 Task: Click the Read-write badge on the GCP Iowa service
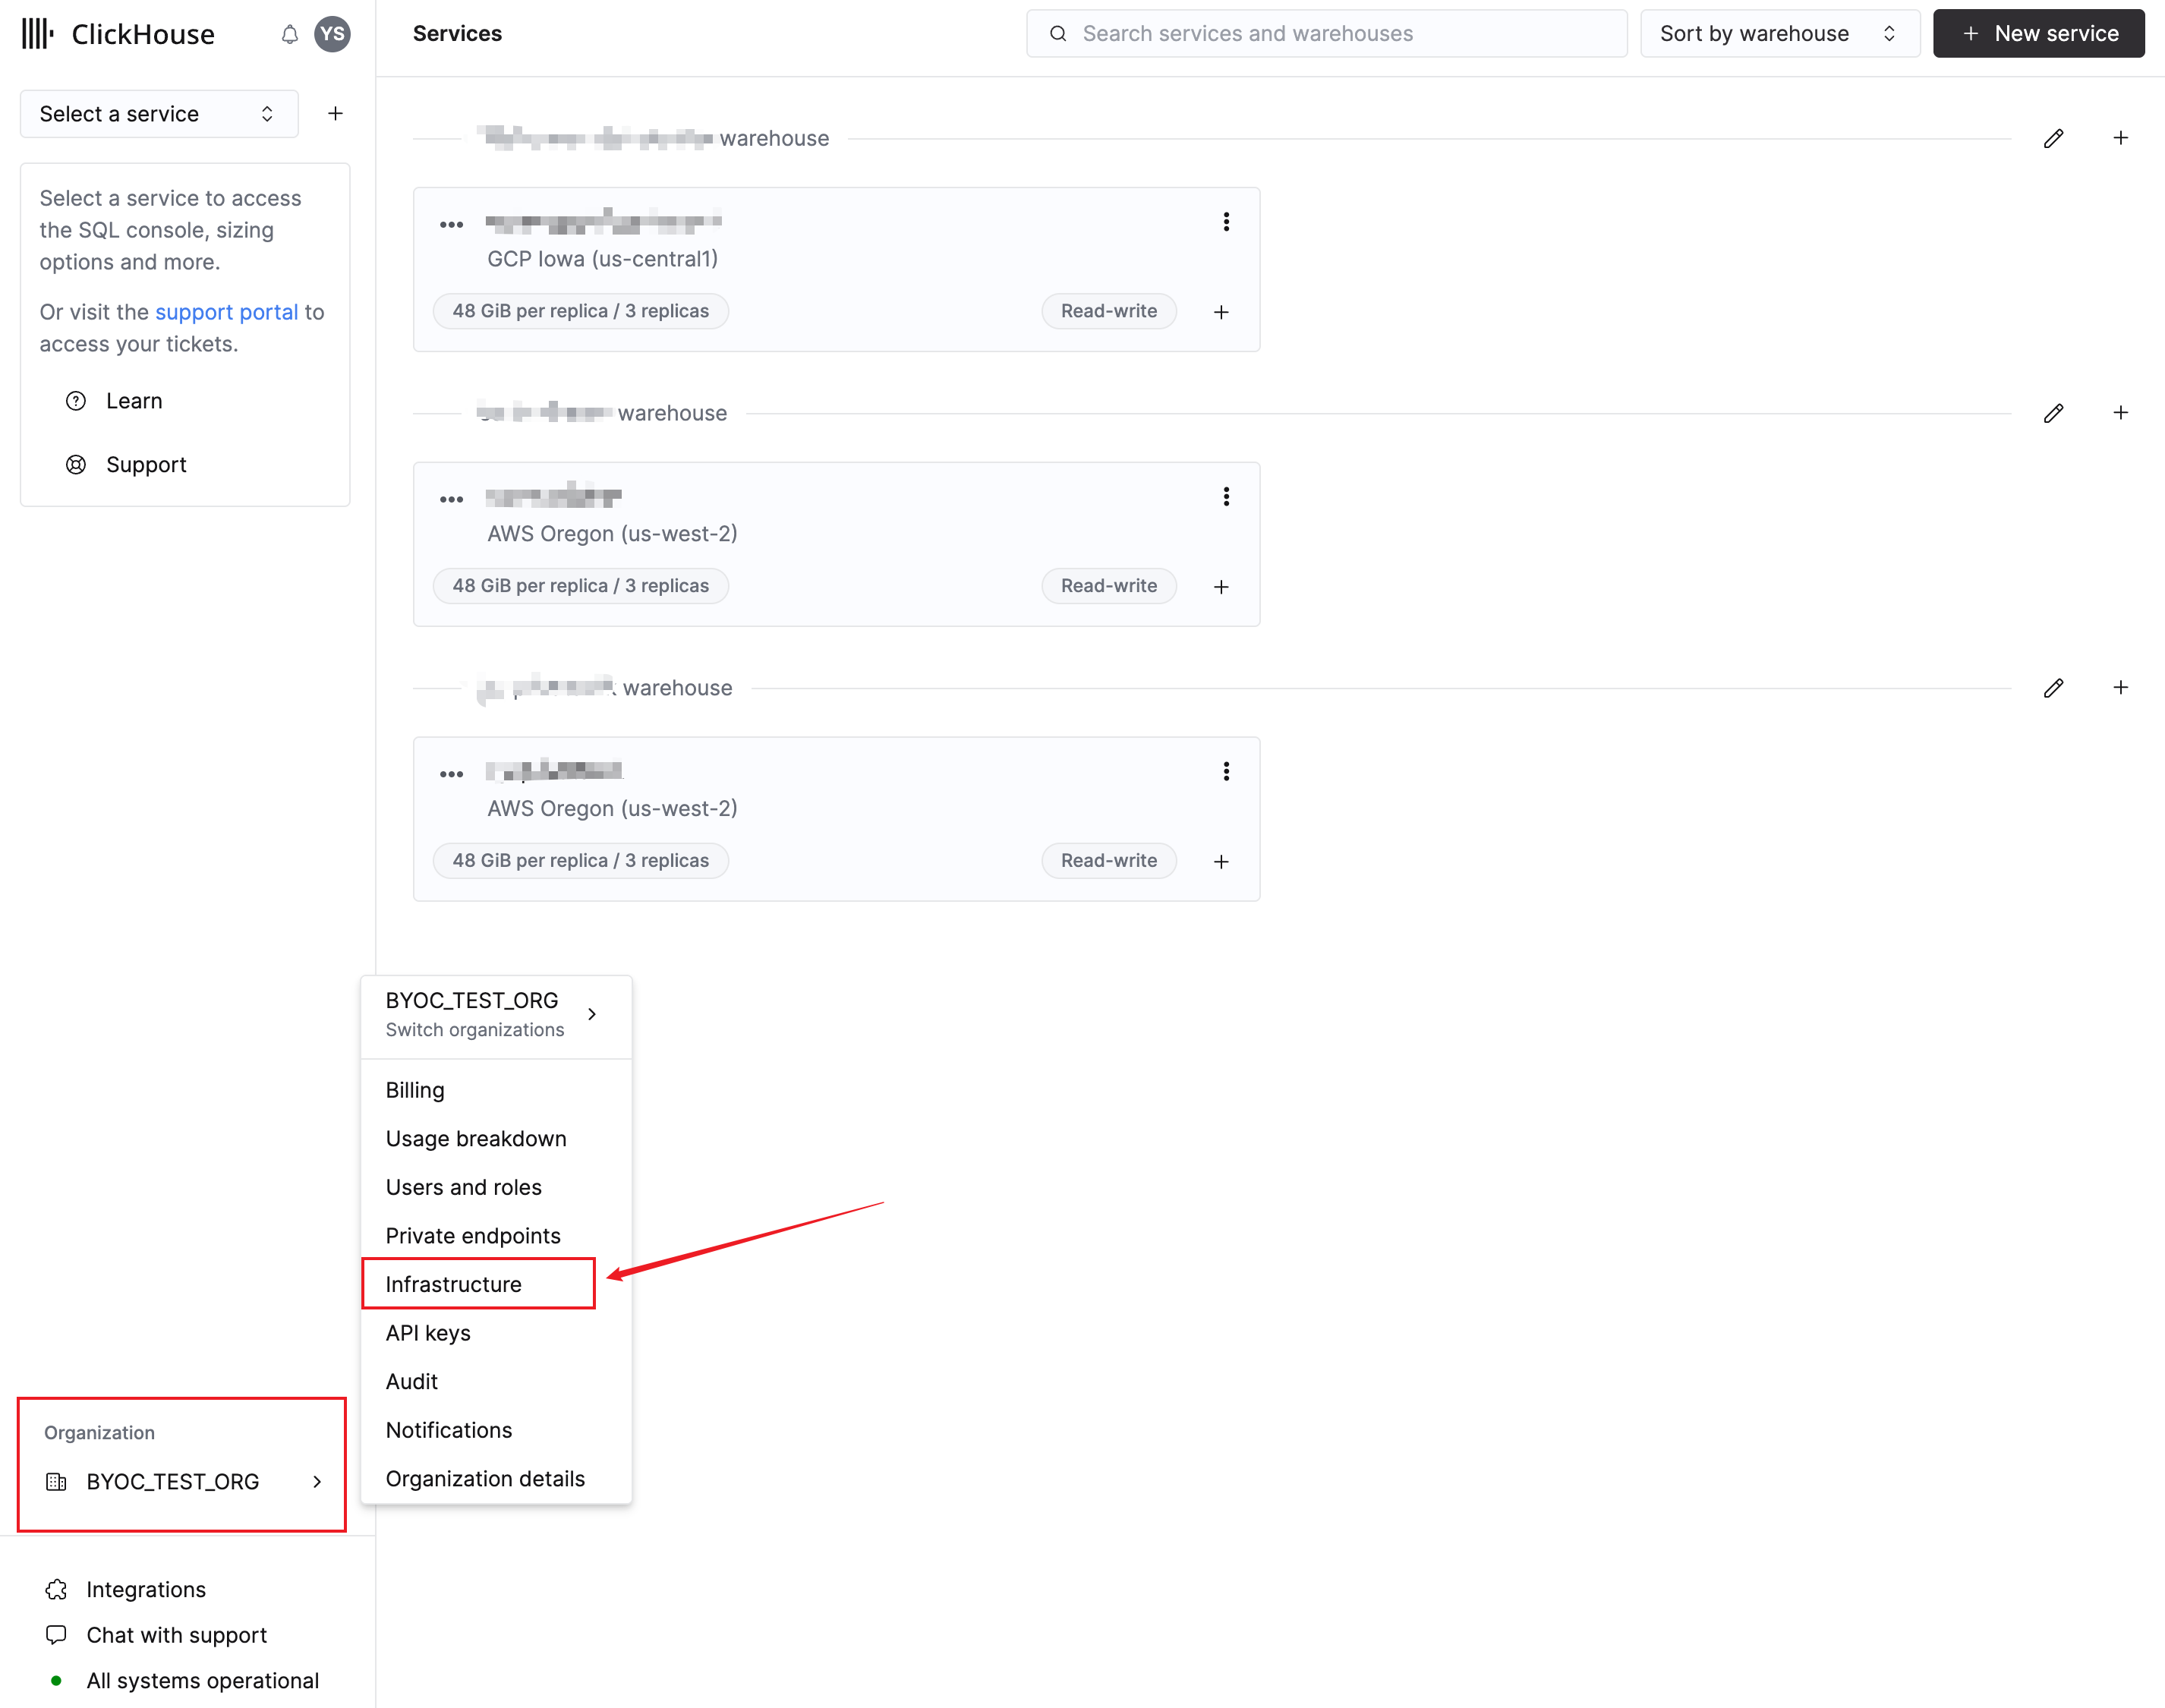click(1108, 311)
